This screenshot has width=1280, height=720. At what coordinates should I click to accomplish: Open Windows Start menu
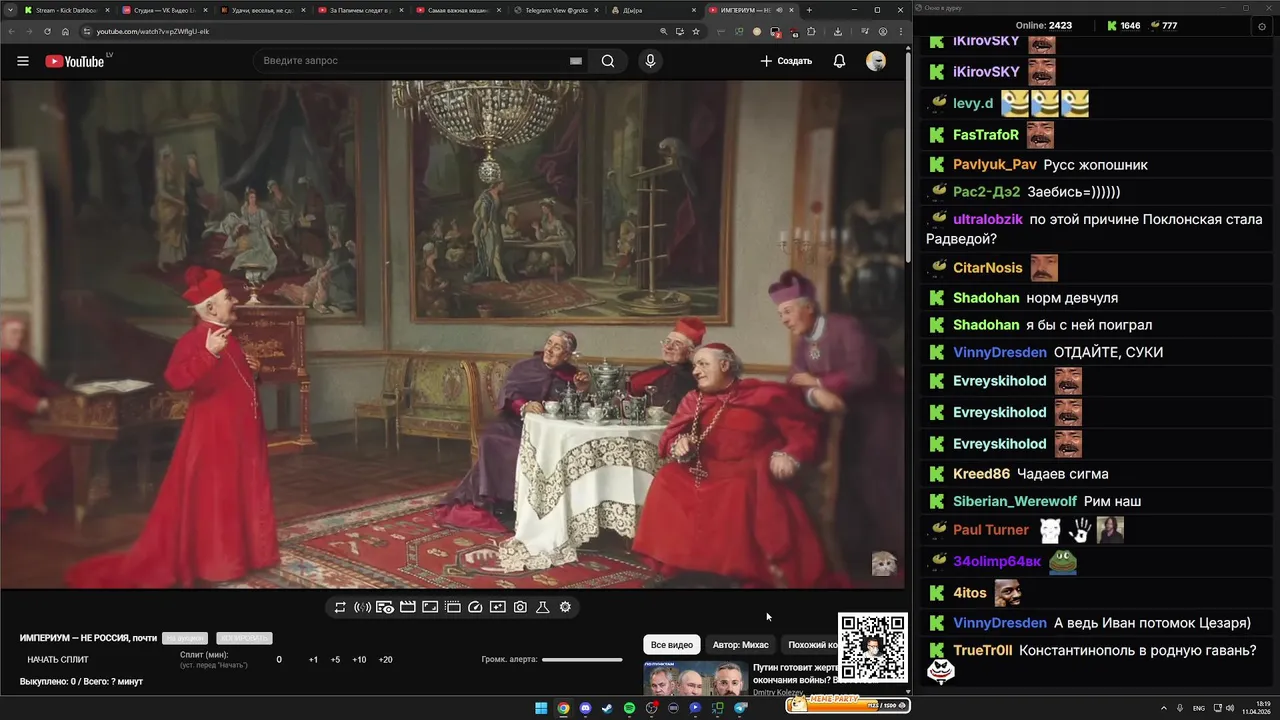point(541,708)
